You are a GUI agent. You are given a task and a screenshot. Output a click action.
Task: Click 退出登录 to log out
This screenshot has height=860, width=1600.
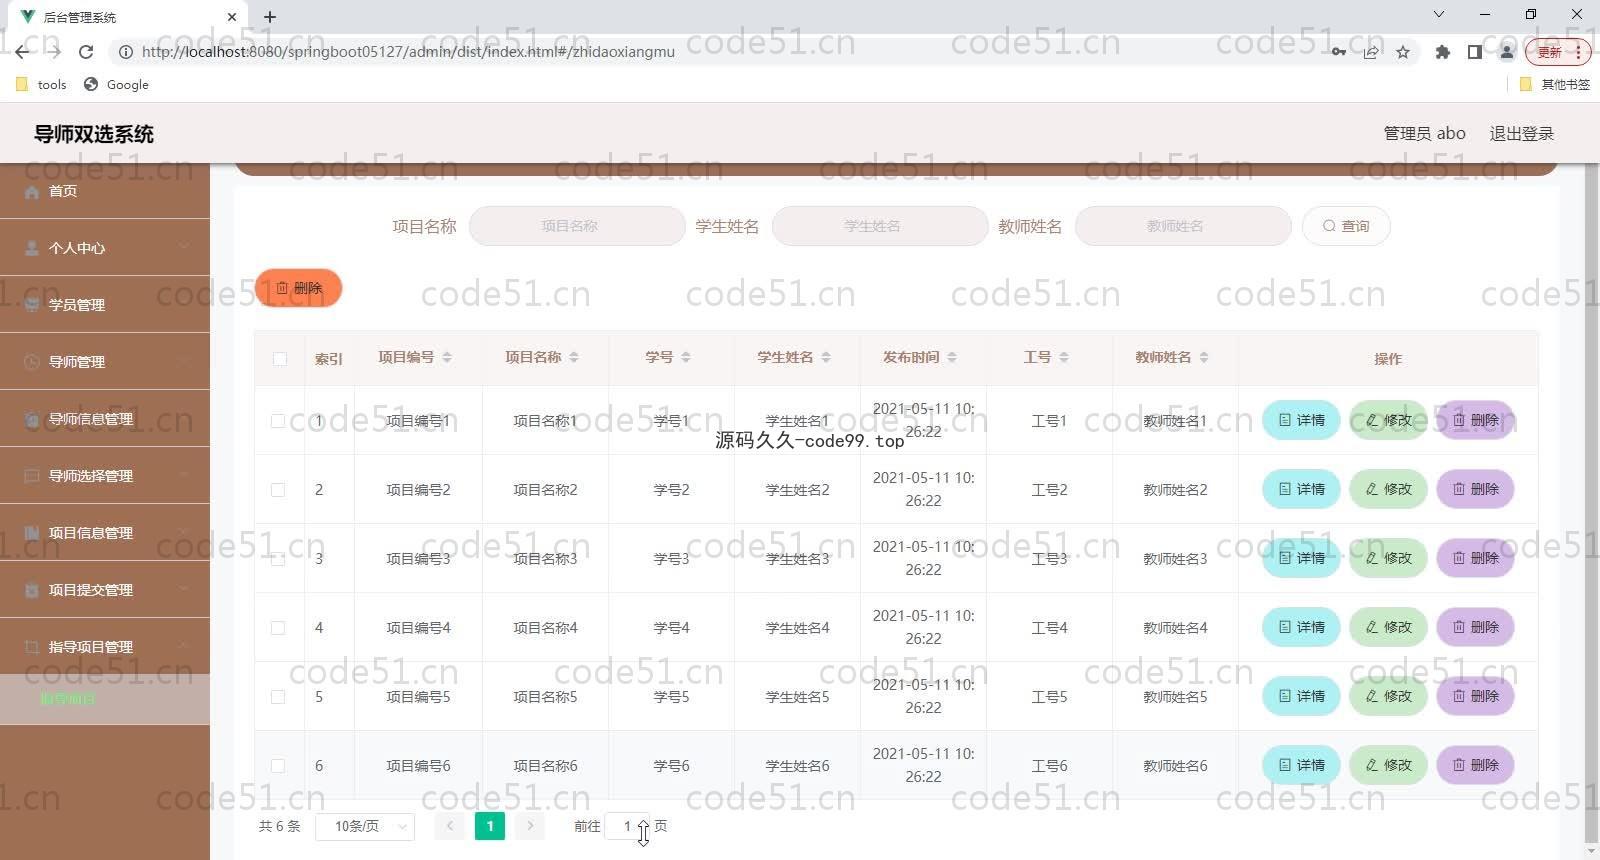pyautogui.click(x=1521, y=133)
